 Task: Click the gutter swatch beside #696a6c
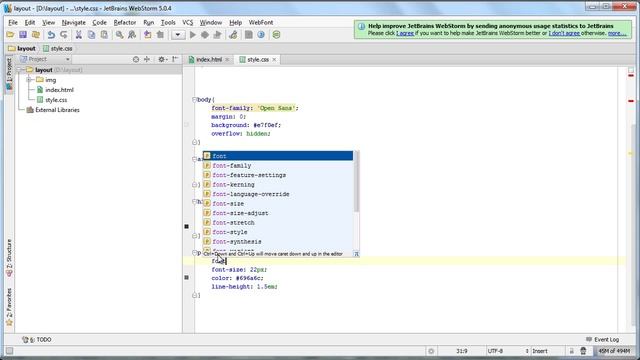point(187,278)
